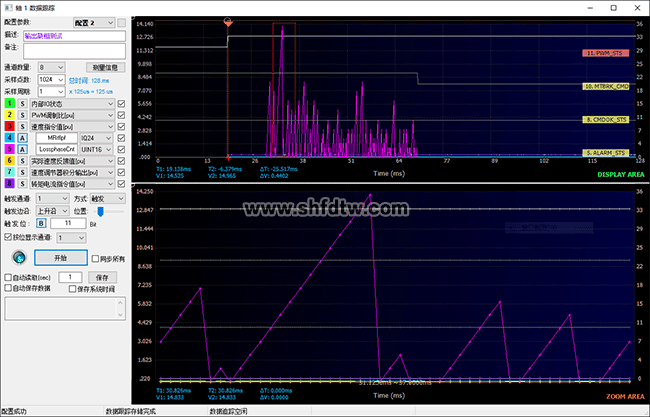The image size is (650, 417).
Task: Click the S button beside channel 1
Action: click(x=21, y=103)
